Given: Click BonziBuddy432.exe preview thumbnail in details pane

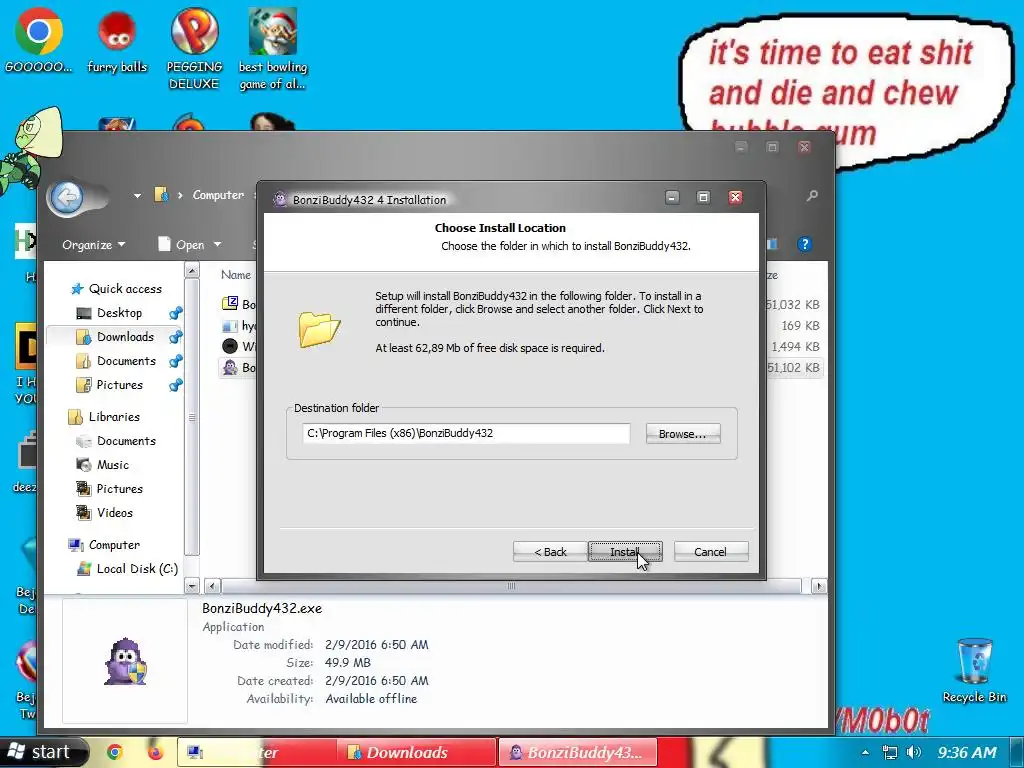Looking at the screenshot, I should tap(125, 662).
